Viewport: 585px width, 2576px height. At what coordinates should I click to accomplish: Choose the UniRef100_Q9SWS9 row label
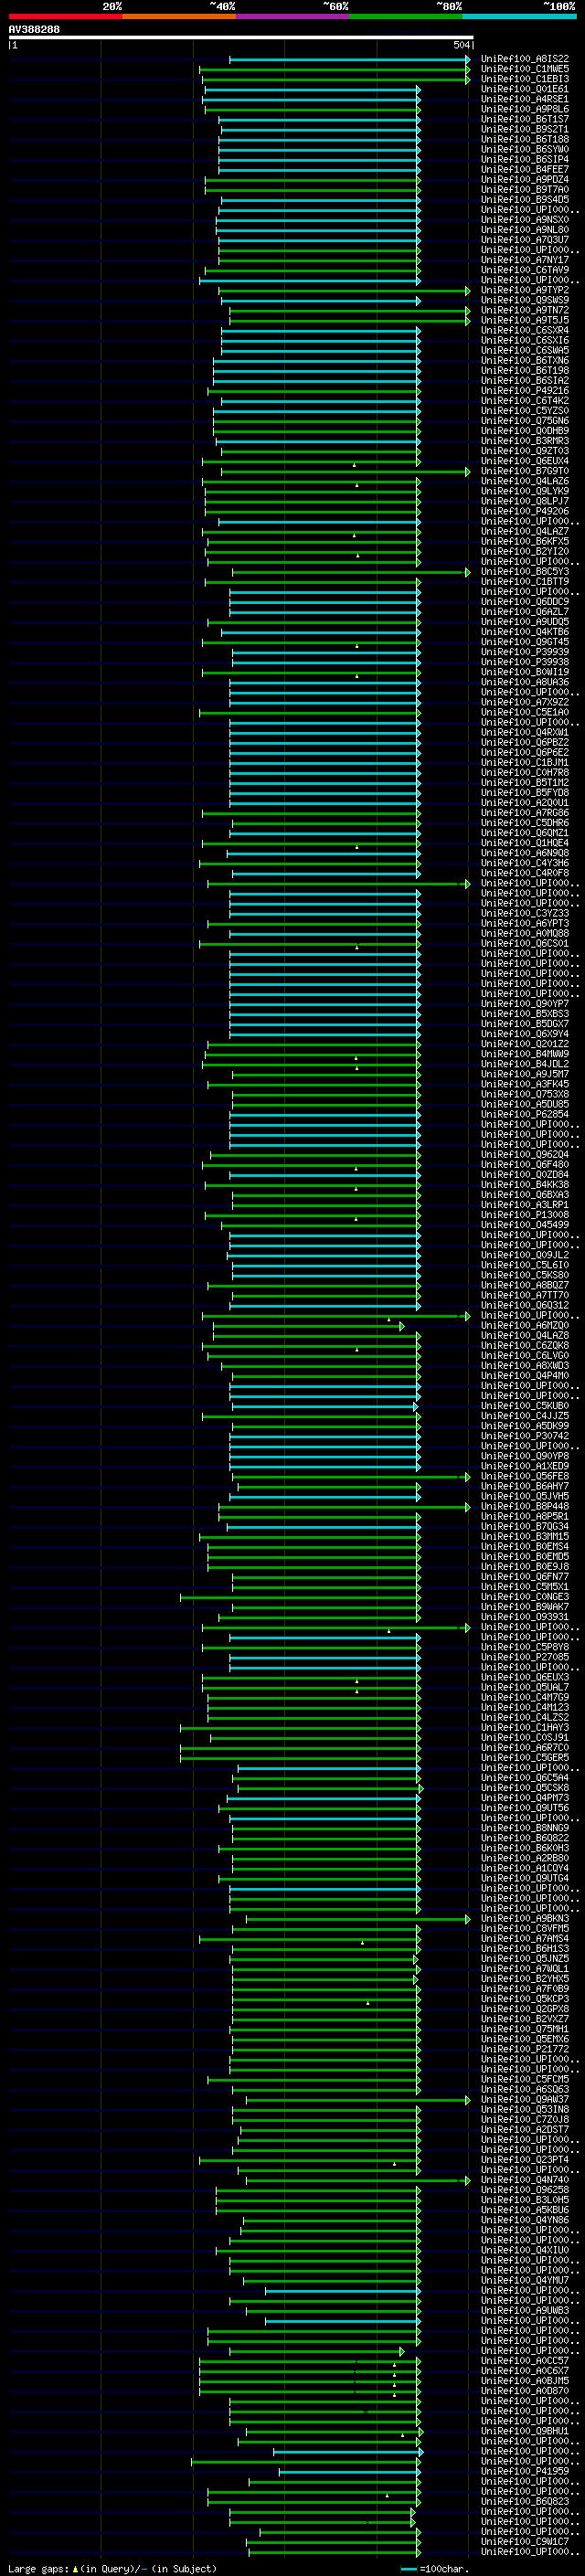pyautogui.click(x=525, y=300)
